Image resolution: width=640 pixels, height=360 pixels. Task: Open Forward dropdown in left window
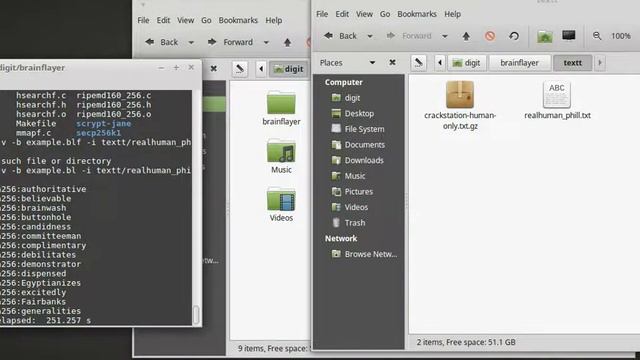[x=266, y=42]
